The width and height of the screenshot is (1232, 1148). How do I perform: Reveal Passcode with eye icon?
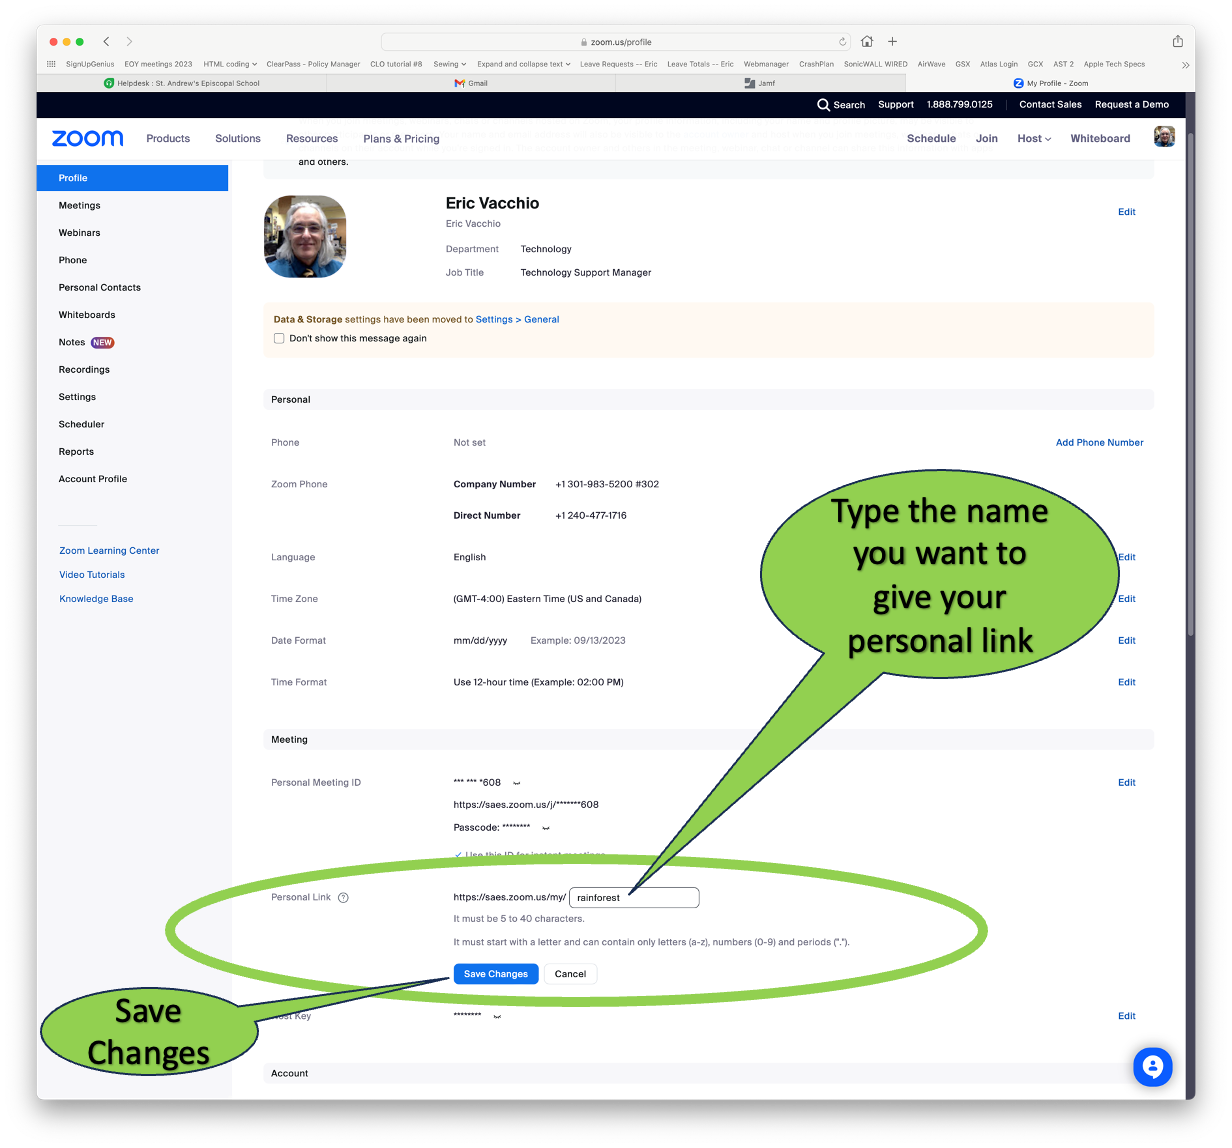pyautogui.click(x=546, y=828)
